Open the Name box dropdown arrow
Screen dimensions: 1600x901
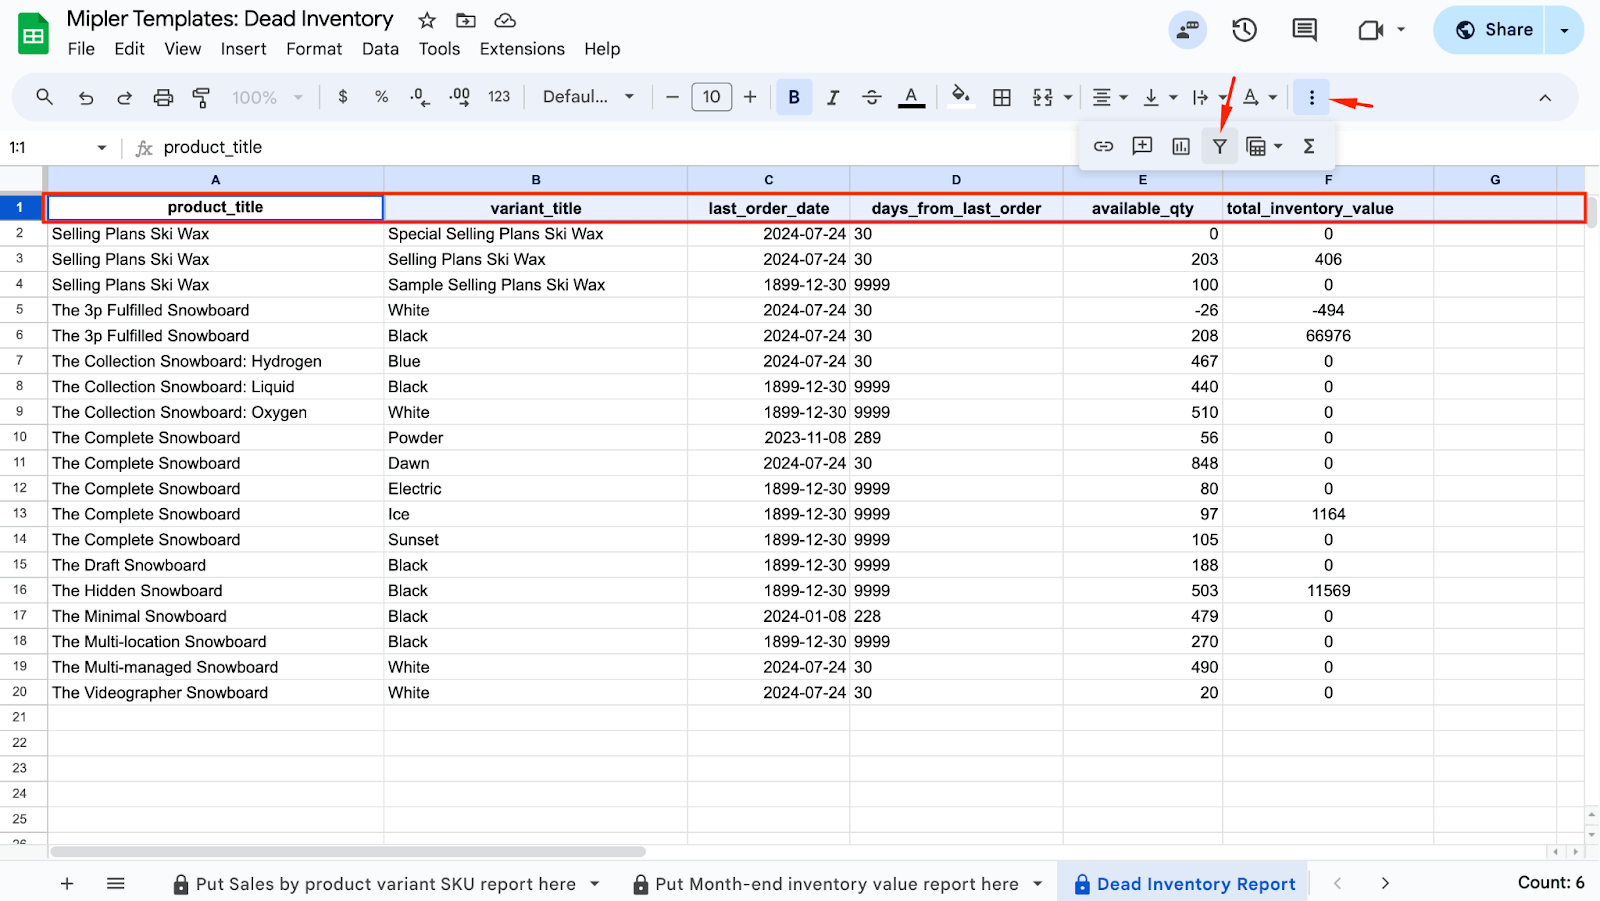click(101, 148)
